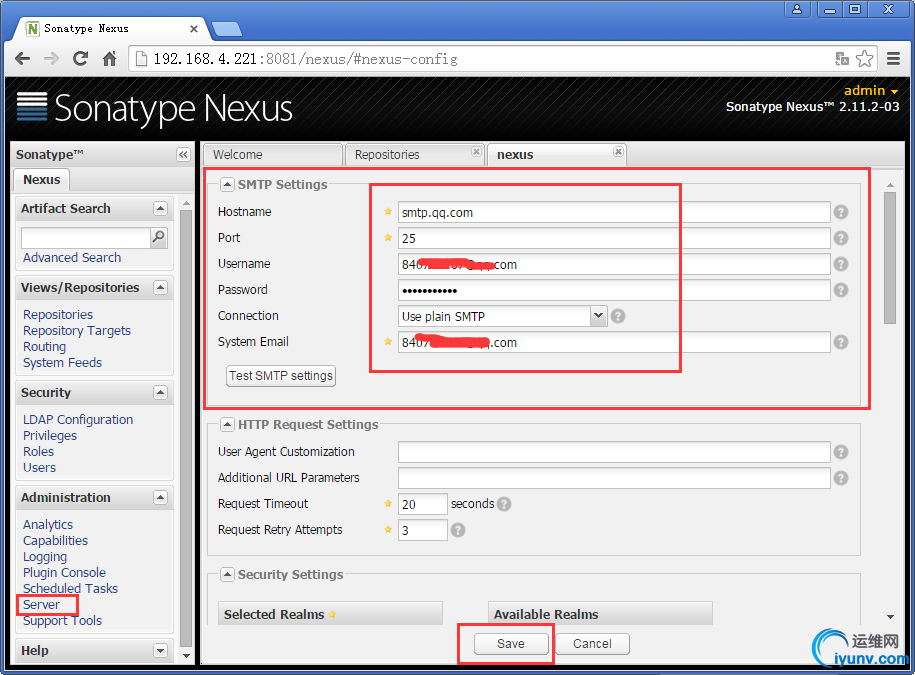Image resolution: width=915 pixels, height=675 pixels.
Task: Open the Routing link
Action: click(x=44, y=347)
